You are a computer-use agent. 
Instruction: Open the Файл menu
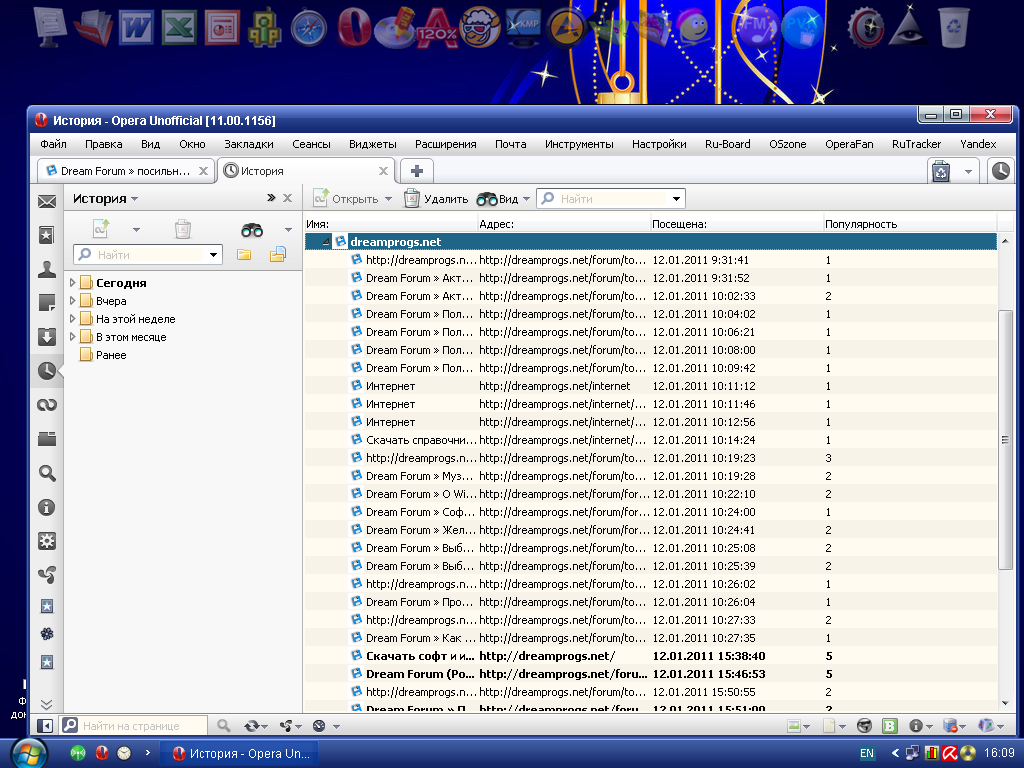coord(53,144)
